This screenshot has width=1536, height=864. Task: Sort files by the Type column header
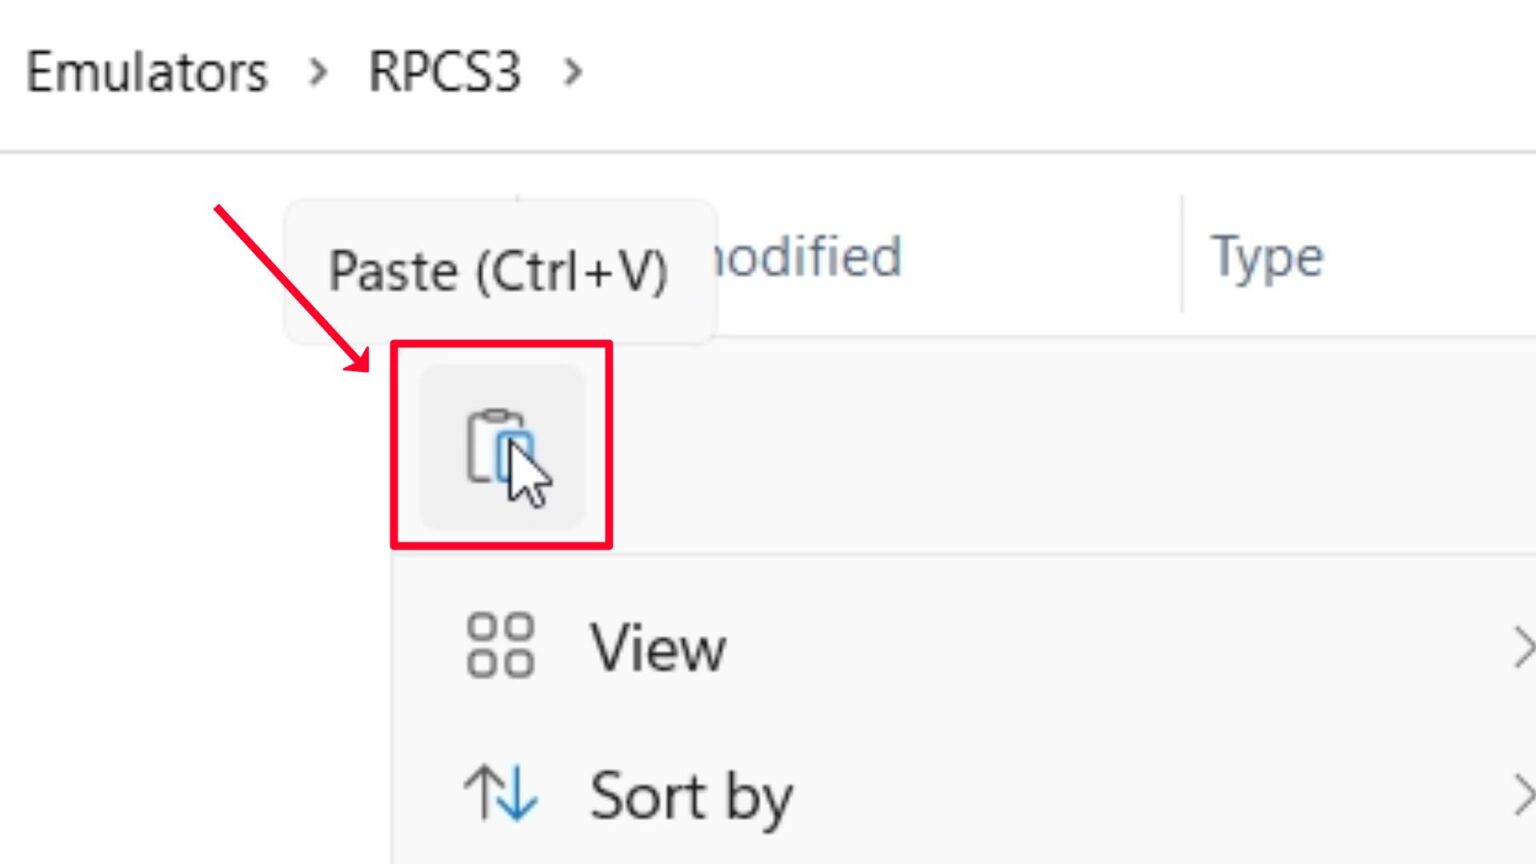tap(1267, 257)
